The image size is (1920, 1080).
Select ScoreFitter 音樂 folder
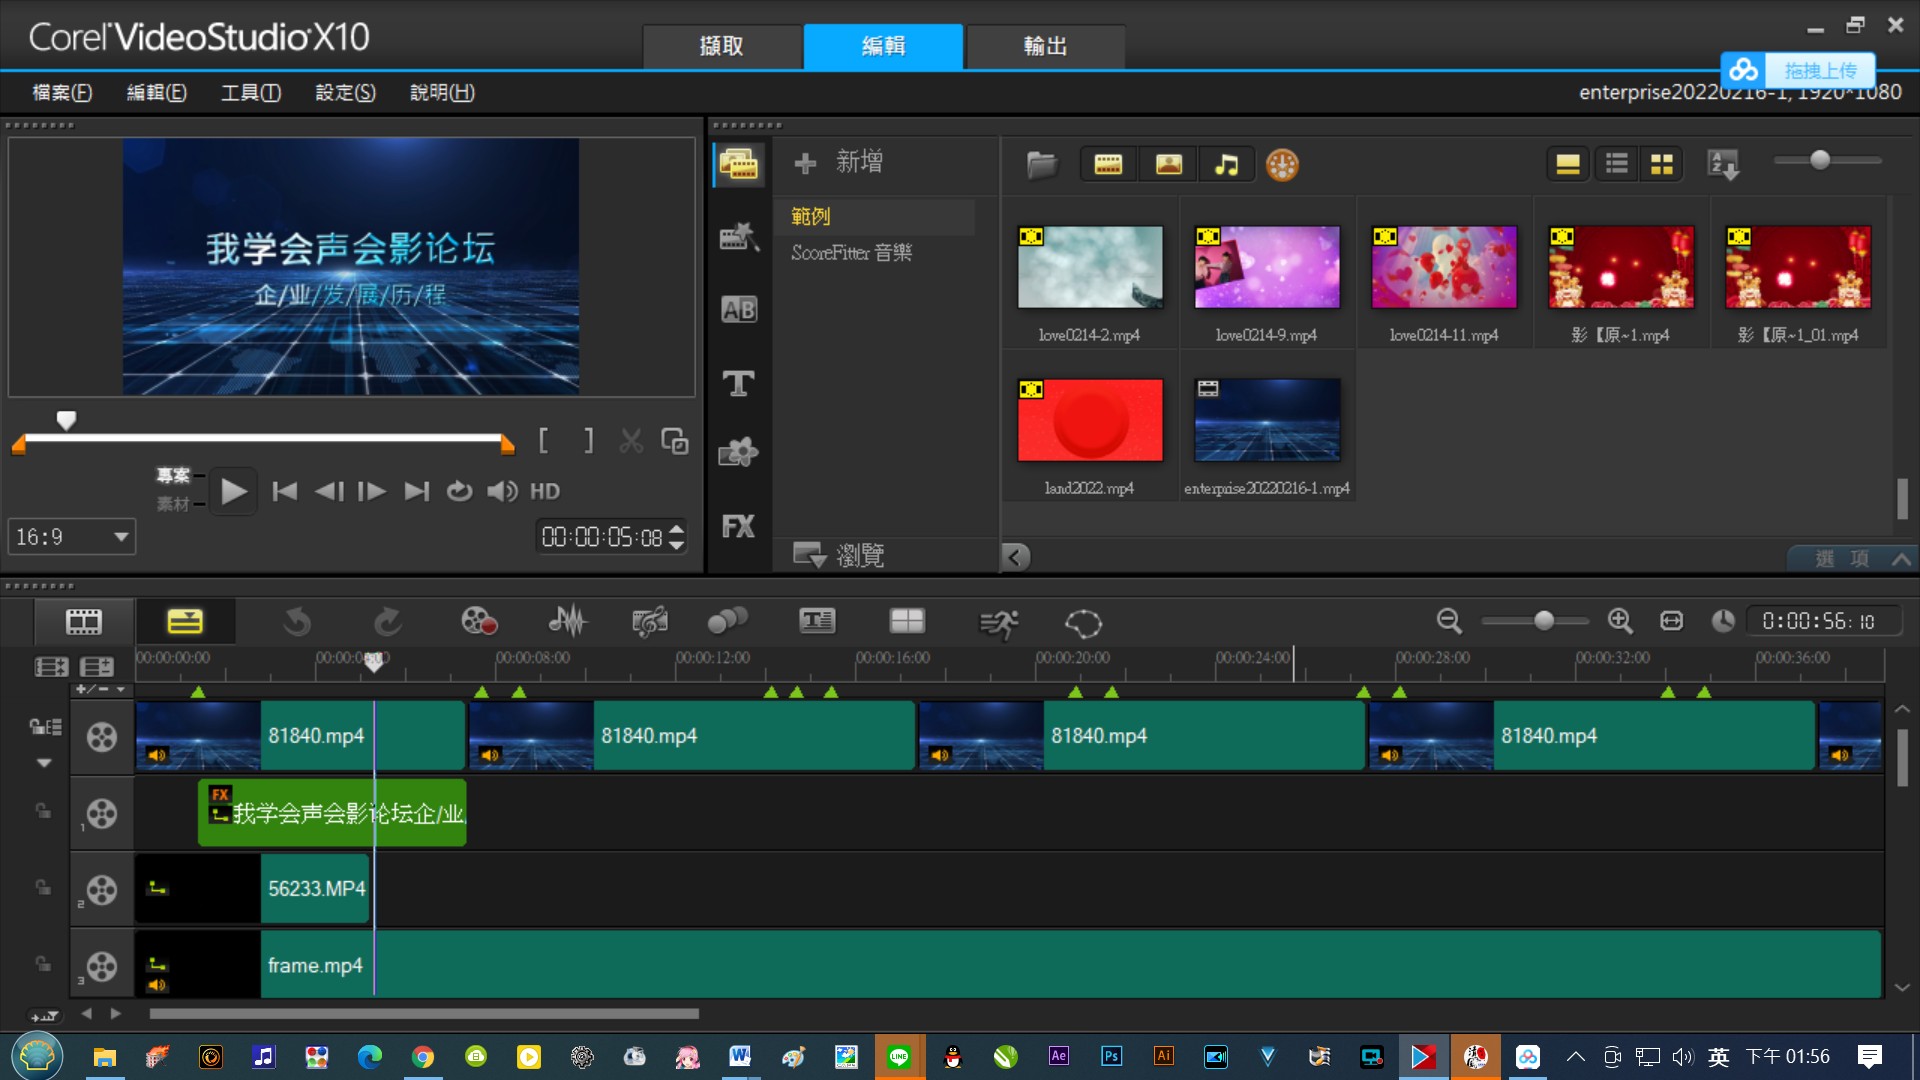click(x=852, y=253)
